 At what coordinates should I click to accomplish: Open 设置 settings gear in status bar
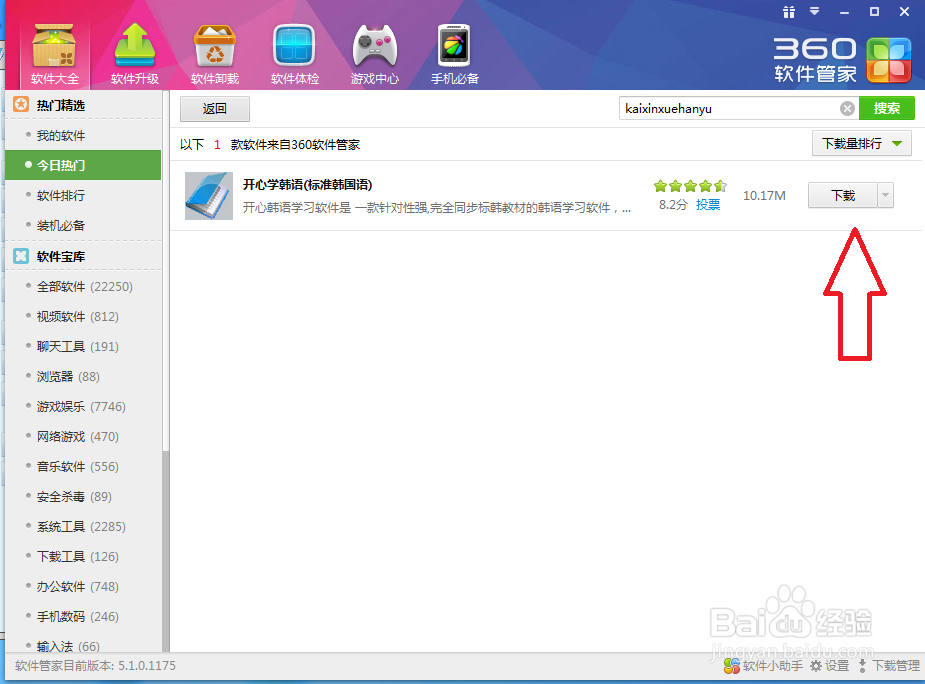(829, 666)
